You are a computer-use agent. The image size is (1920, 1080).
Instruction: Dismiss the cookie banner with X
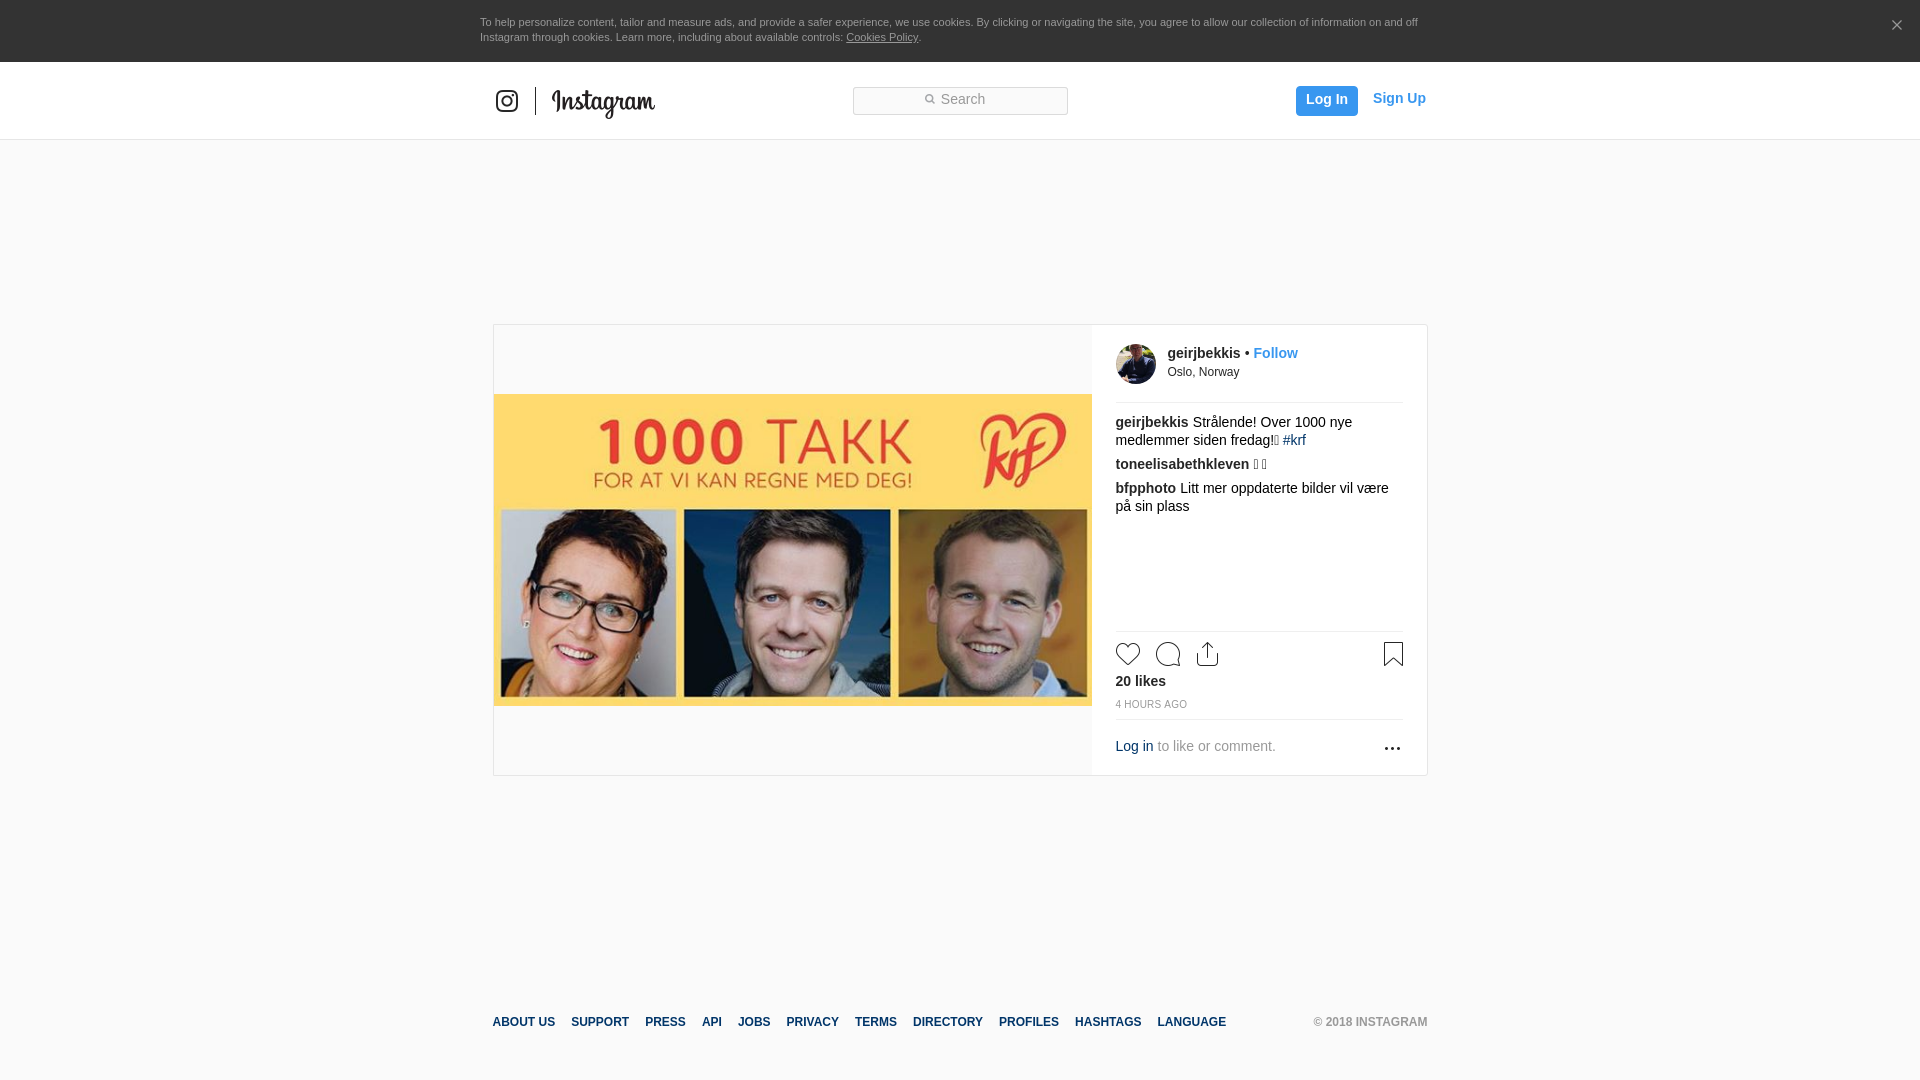coord(1896,26)
